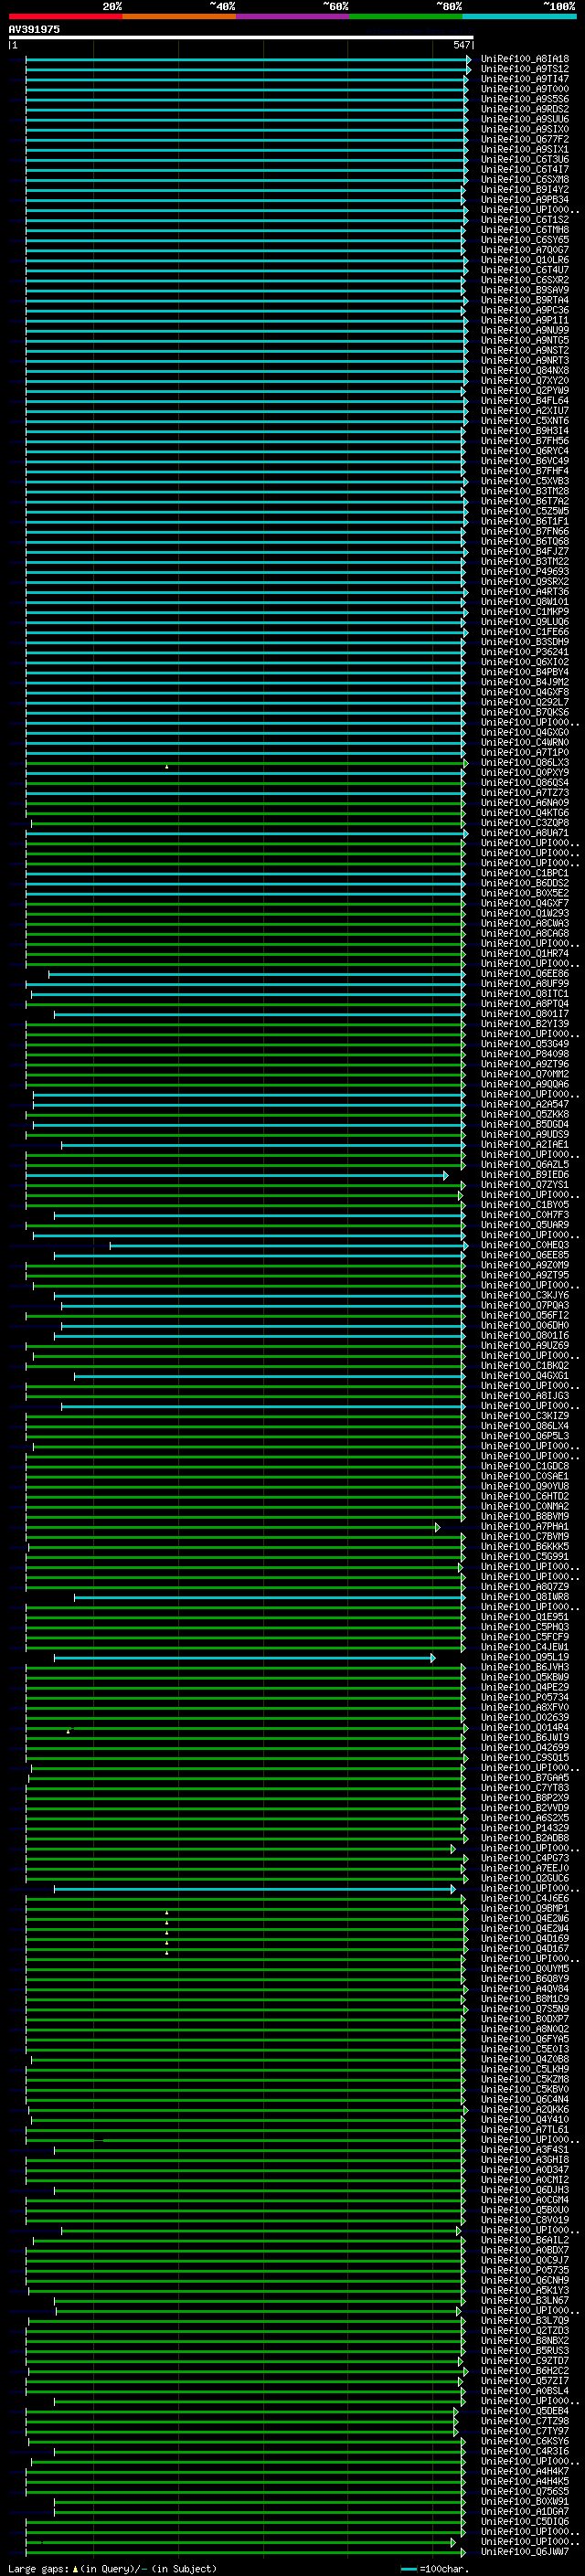
Task: Select the UniRef100_Q84NX8 label
Action: tap(525, 371)
